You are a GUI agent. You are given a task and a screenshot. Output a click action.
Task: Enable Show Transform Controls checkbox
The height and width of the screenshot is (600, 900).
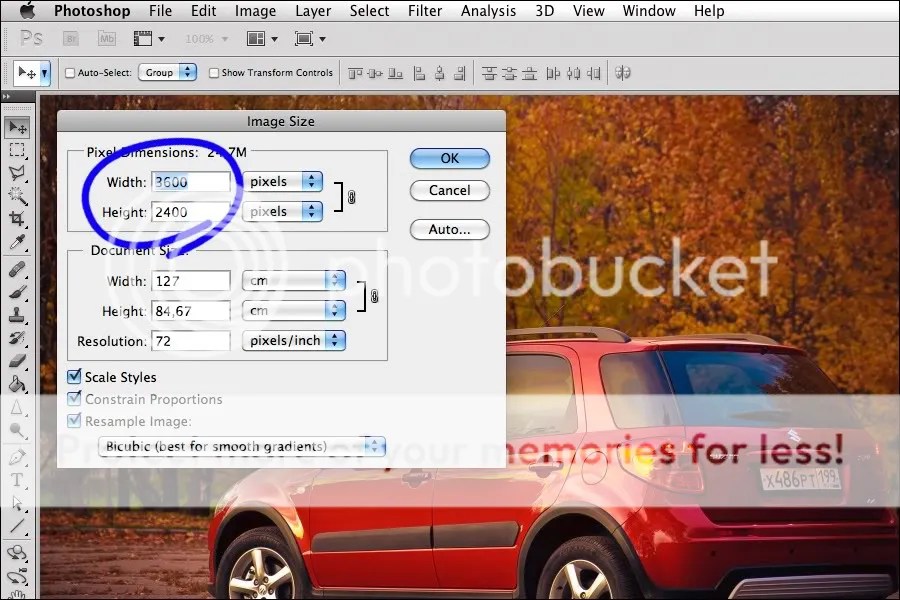(214, 73)
